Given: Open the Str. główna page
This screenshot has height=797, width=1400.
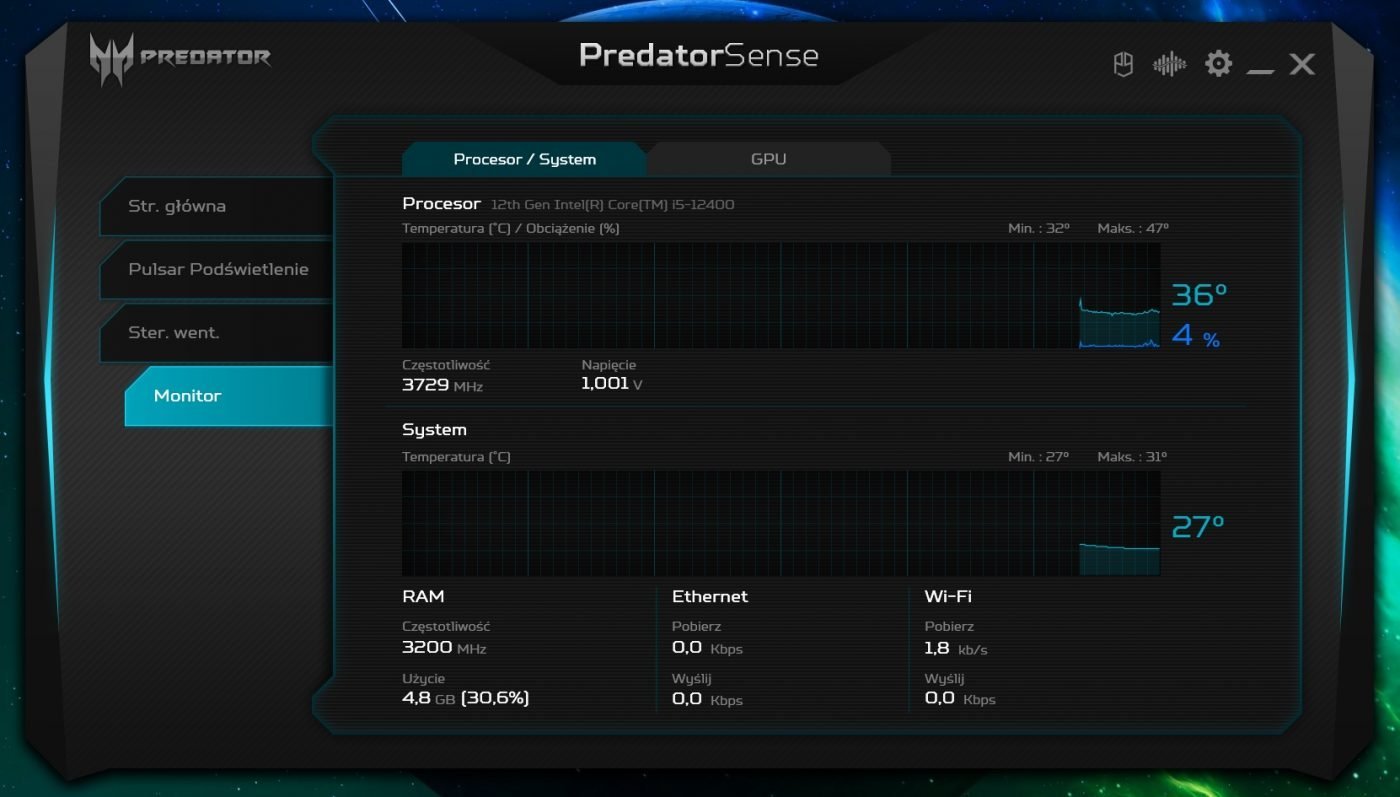Looking at the screenshot, I should [216, 206].
